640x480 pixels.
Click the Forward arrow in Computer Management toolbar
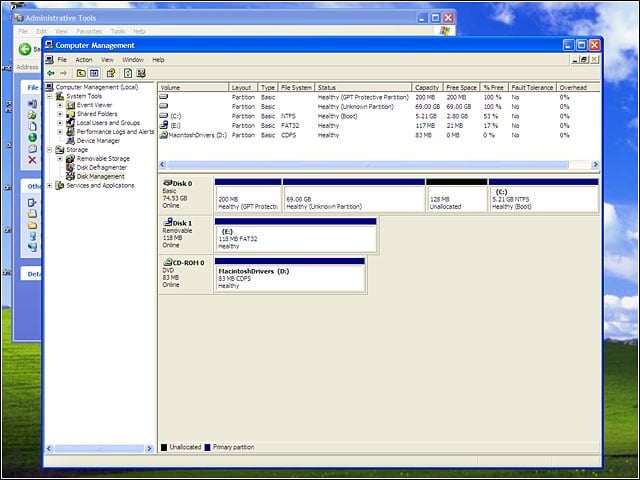click(x=63, y=73)
